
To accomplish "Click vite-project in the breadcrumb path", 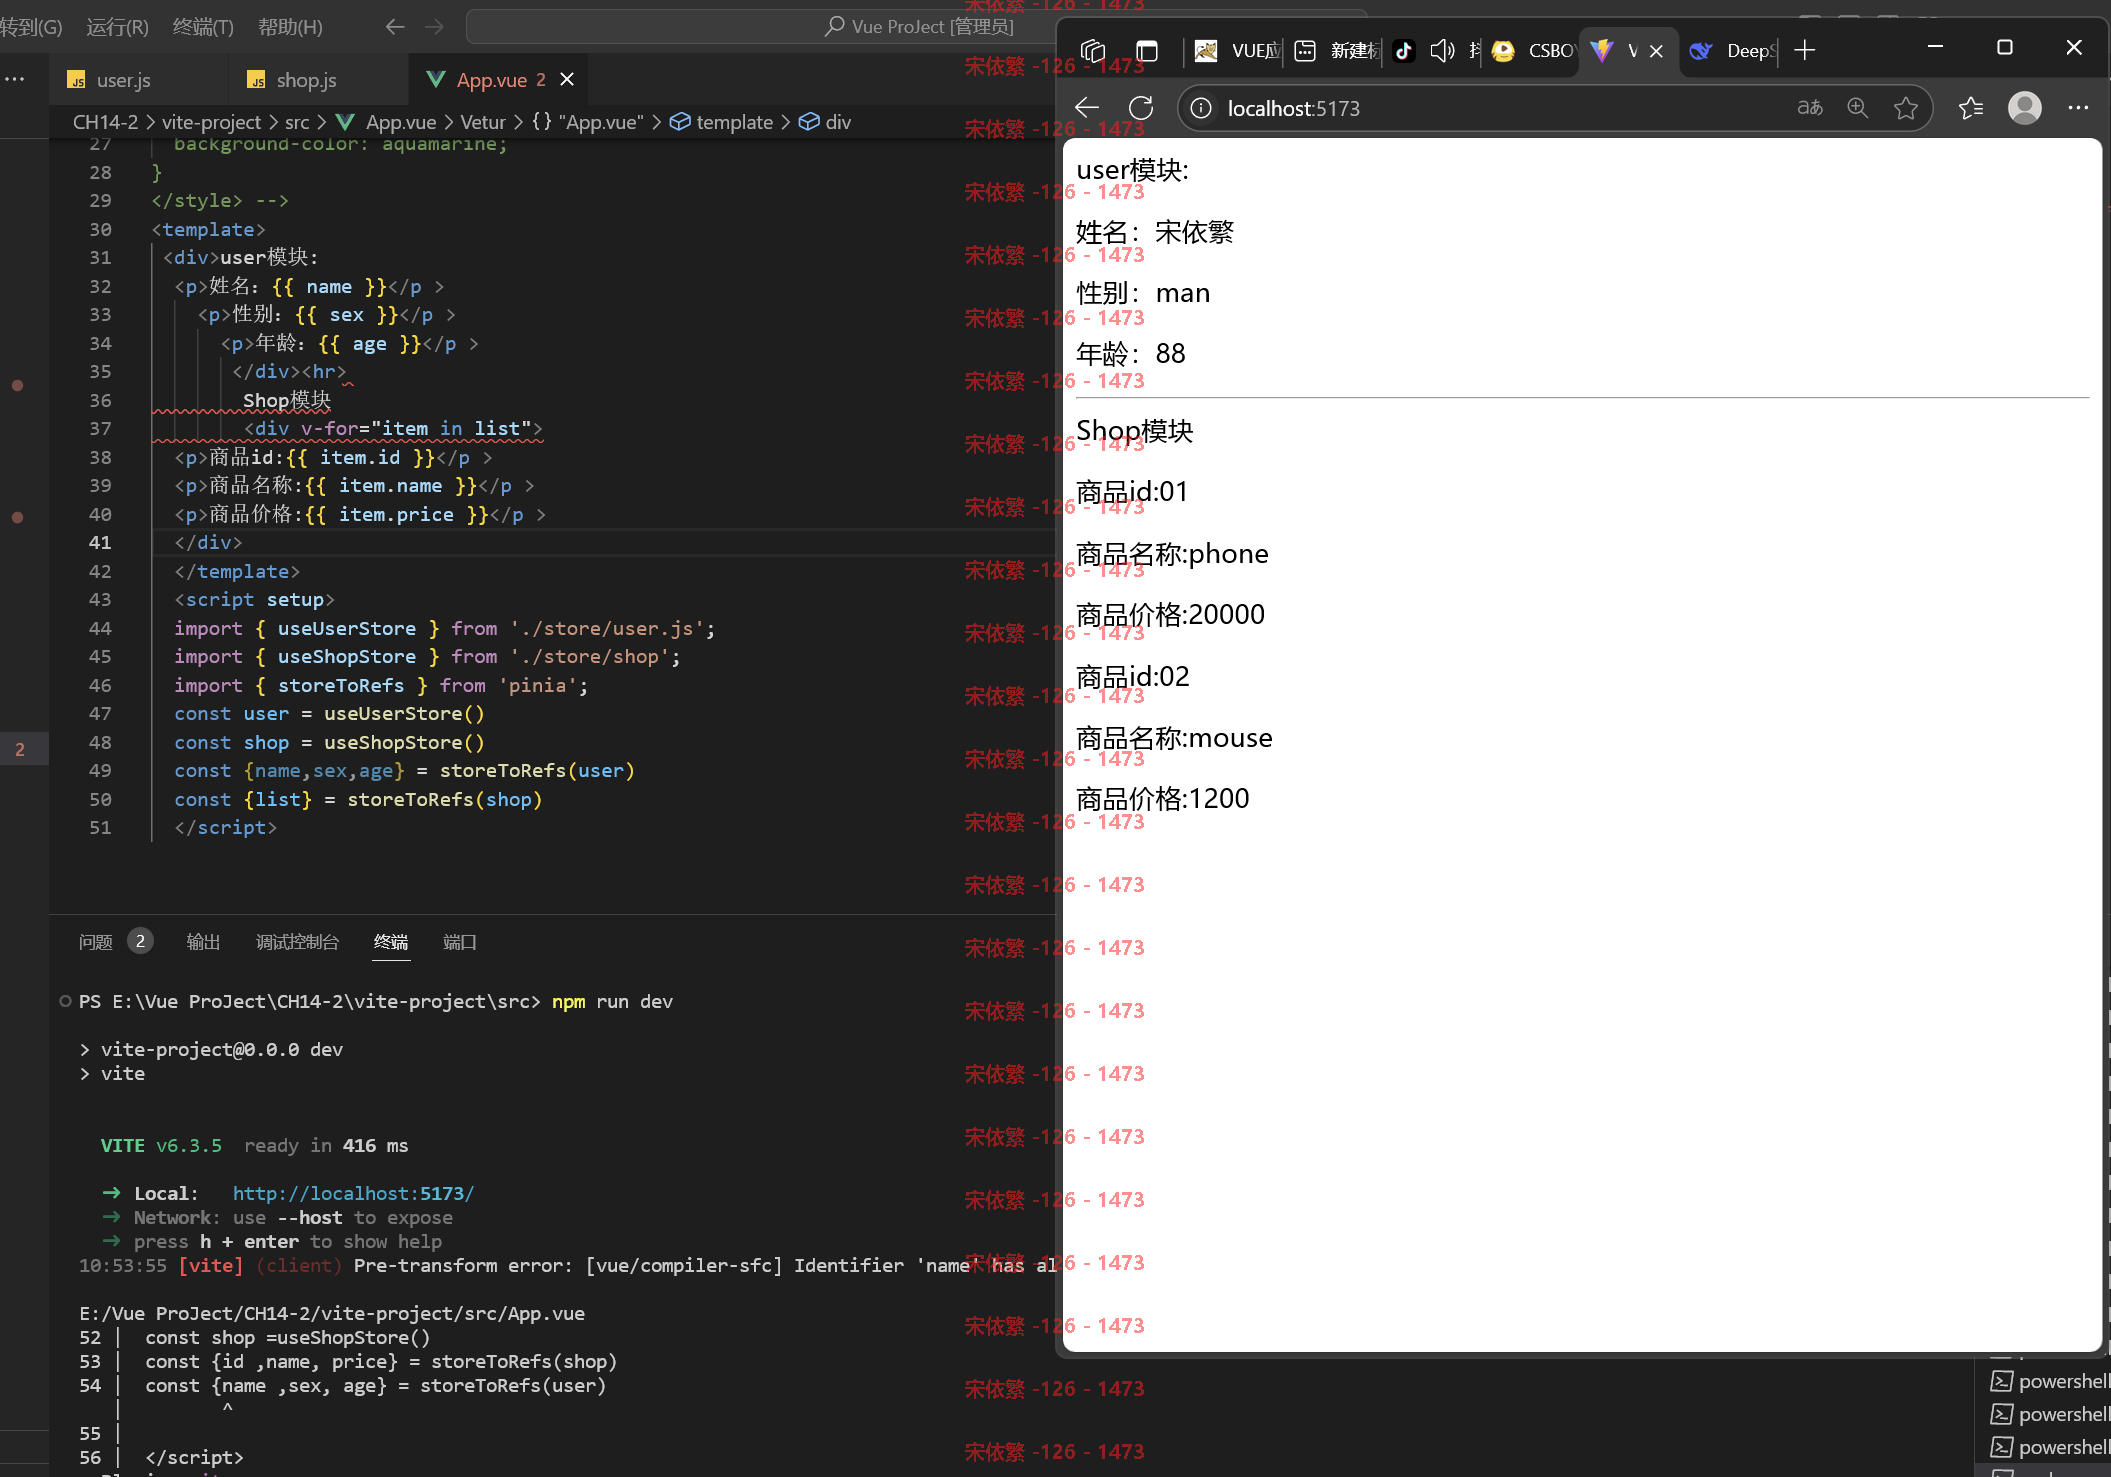I will tap(211, 122).
